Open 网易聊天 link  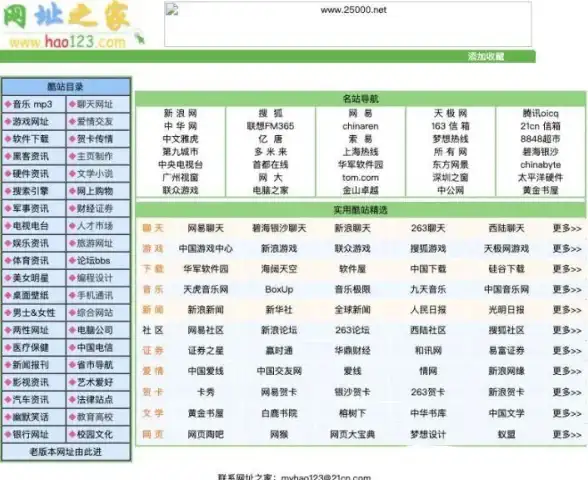(x=206, y=228)
